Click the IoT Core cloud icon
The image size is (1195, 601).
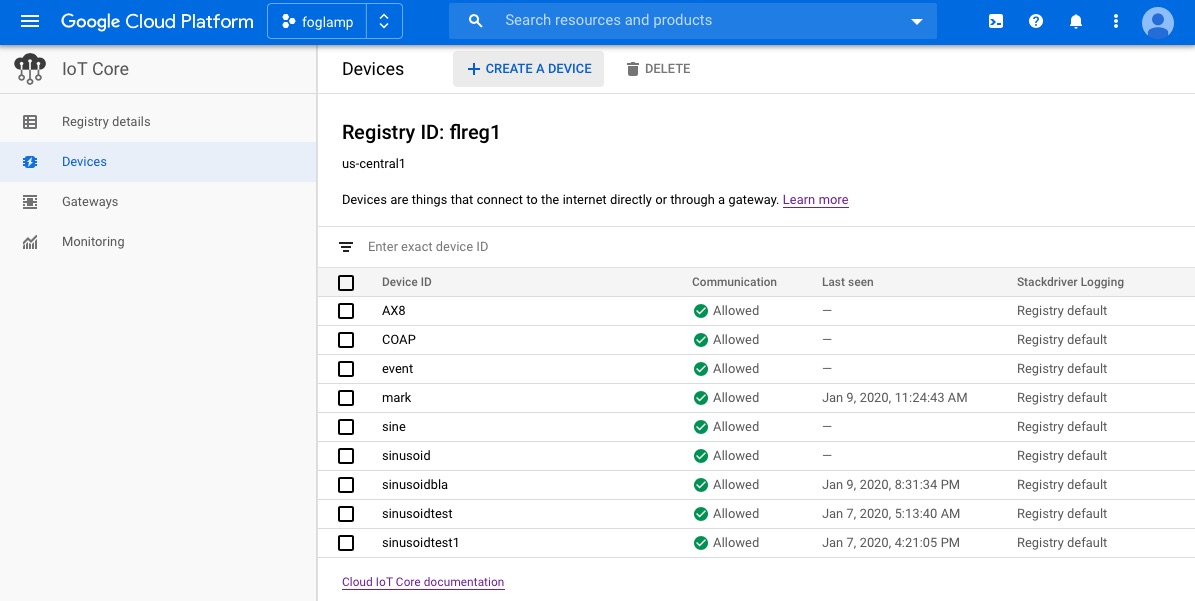[x=30, y=69]
